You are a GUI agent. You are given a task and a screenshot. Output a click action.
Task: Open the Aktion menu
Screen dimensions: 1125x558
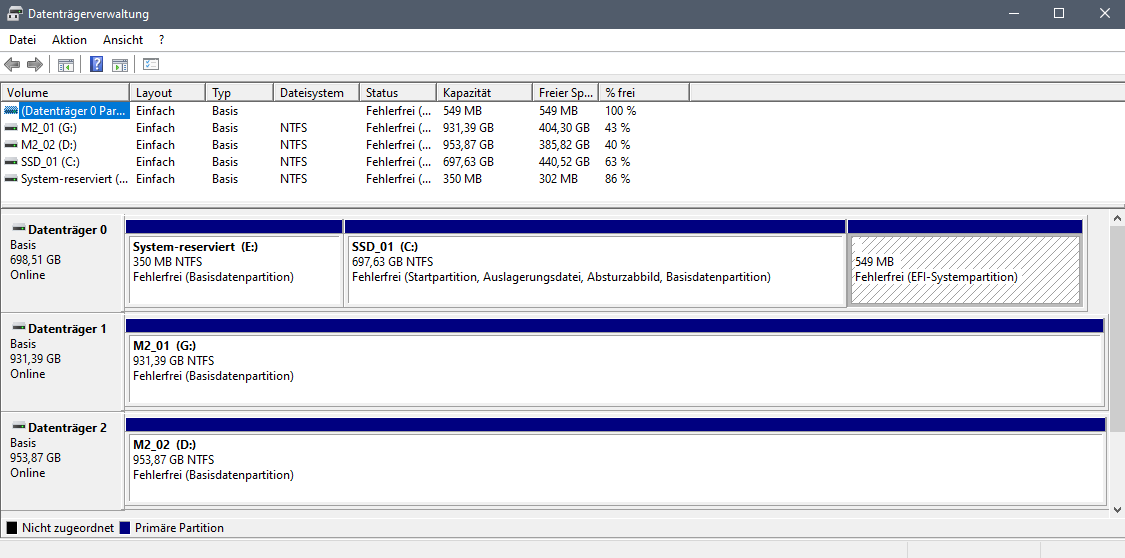[70, 40]
